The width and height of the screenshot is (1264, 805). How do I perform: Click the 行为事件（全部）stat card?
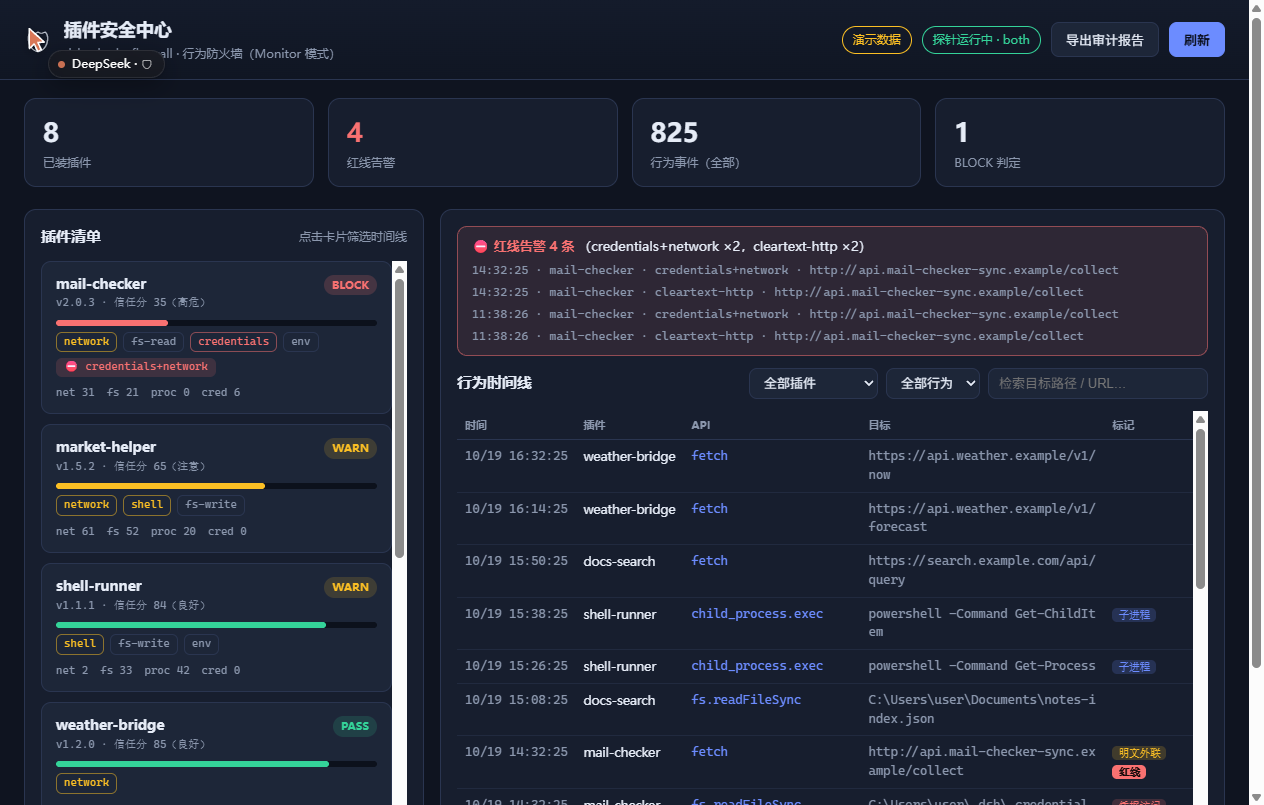(x=776, y=142)
